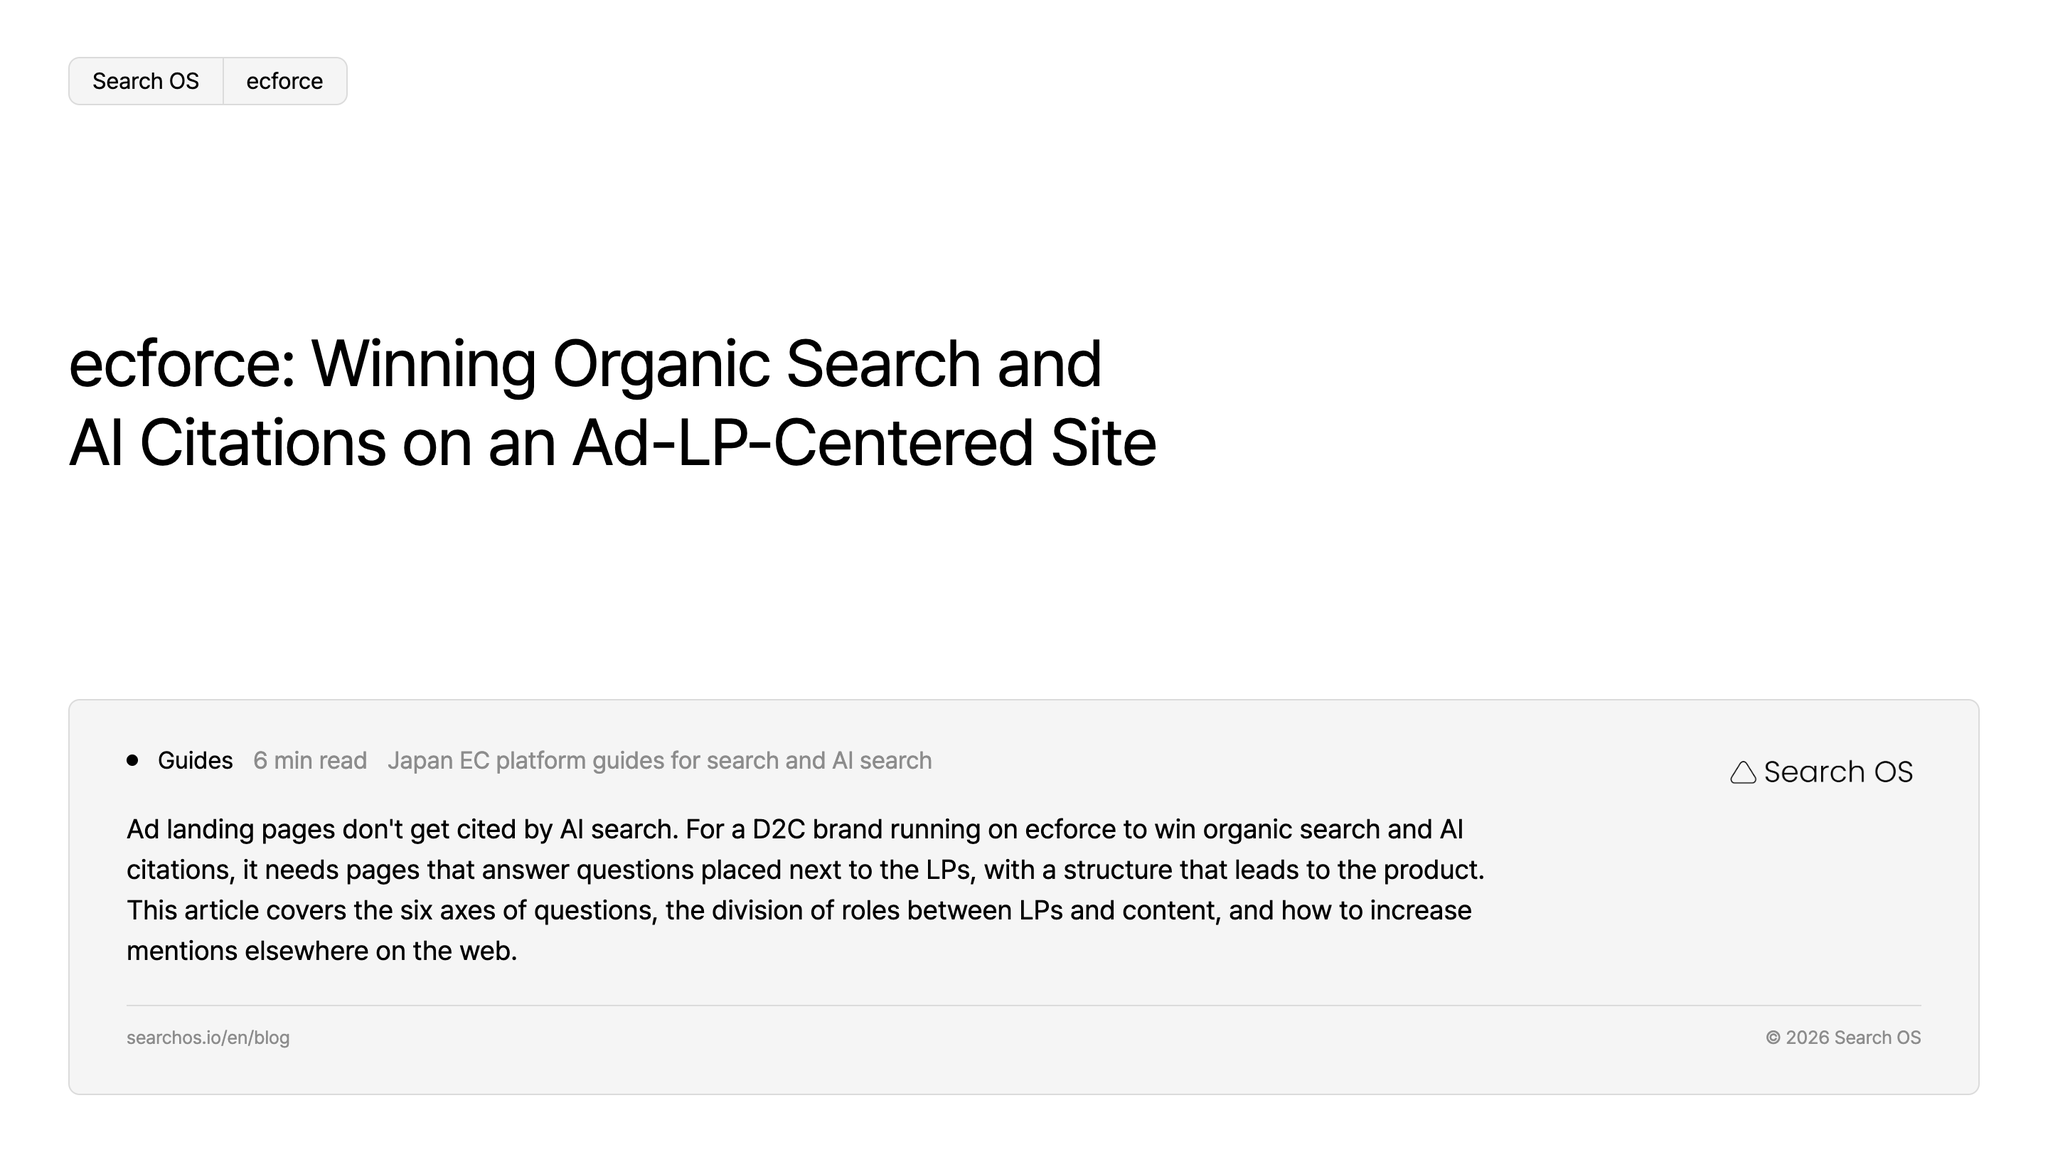Open Japan EC platform guides series link
Screen dimensions: 2048x1152
[x=660, y=761]
